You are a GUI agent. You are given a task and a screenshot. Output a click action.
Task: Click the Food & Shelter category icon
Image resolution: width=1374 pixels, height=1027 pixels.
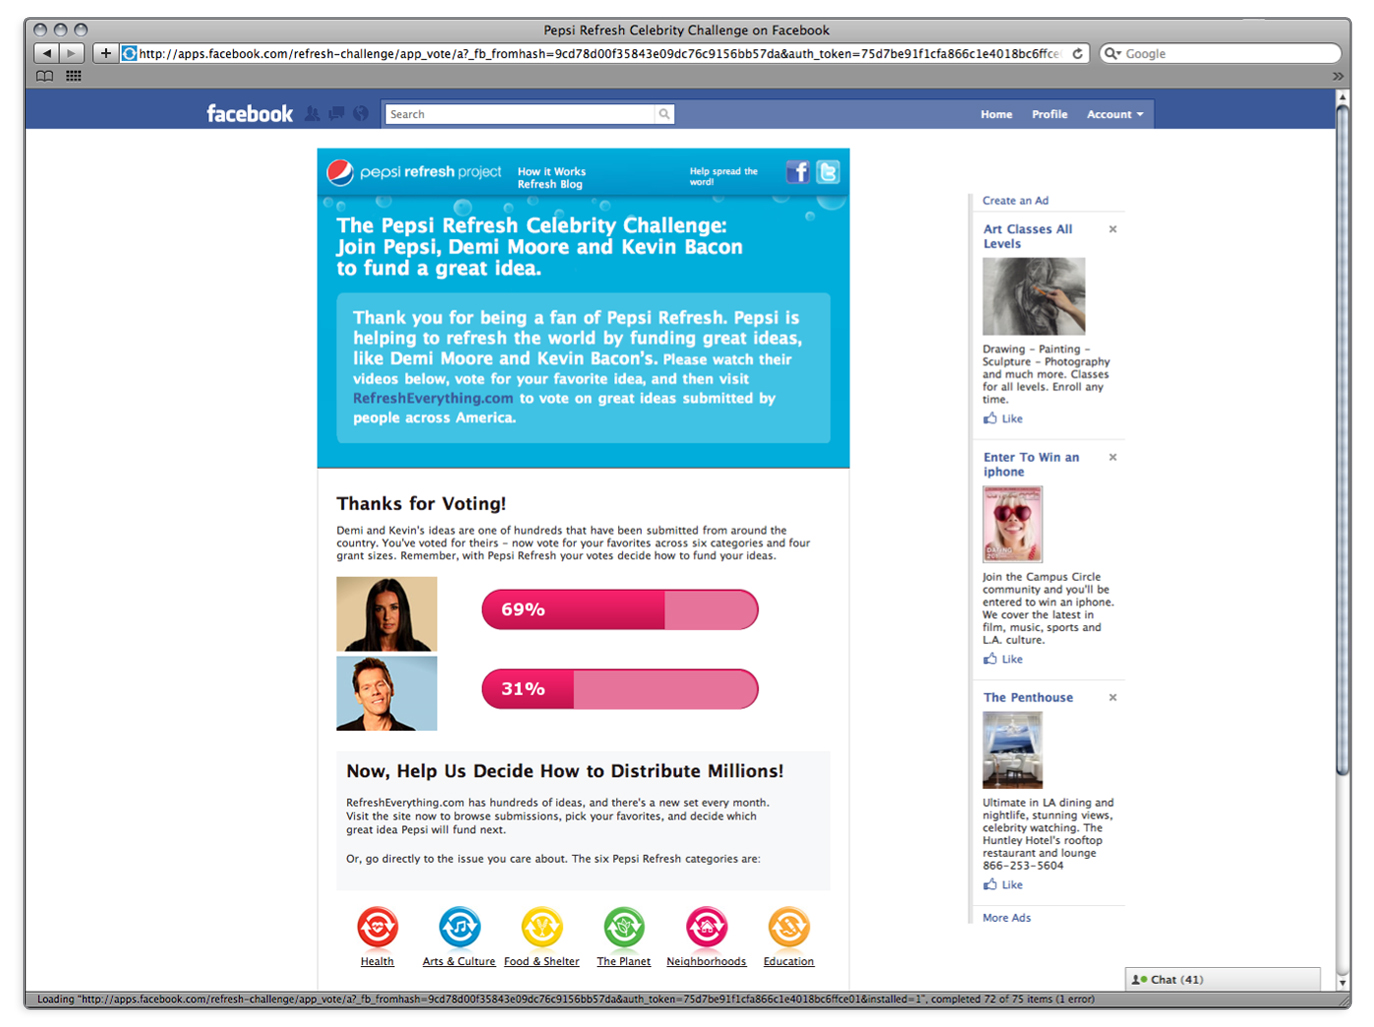[542, 927]
